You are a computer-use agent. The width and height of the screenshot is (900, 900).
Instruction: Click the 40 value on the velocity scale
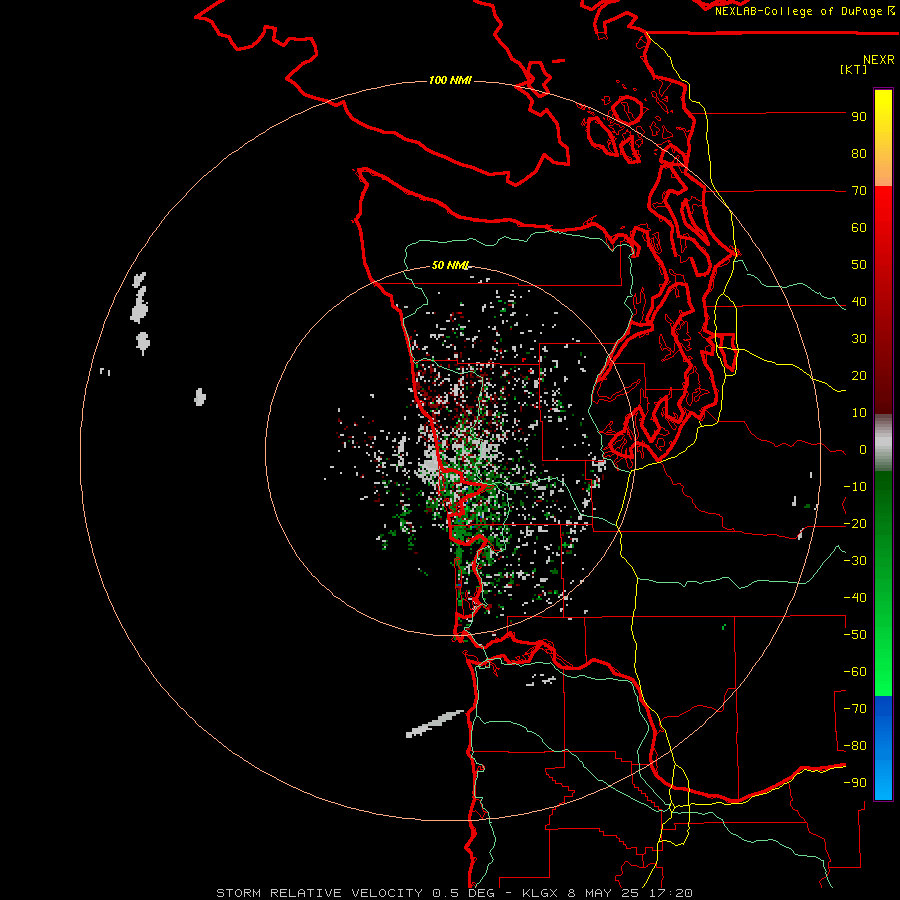click(859, 302)
